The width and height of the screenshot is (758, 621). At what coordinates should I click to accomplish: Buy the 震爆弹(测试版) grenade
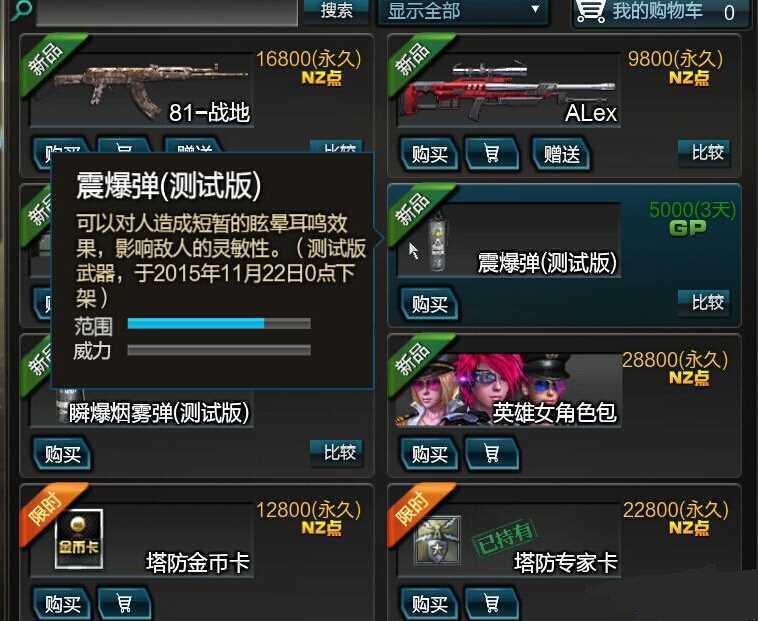click(429, 304)
